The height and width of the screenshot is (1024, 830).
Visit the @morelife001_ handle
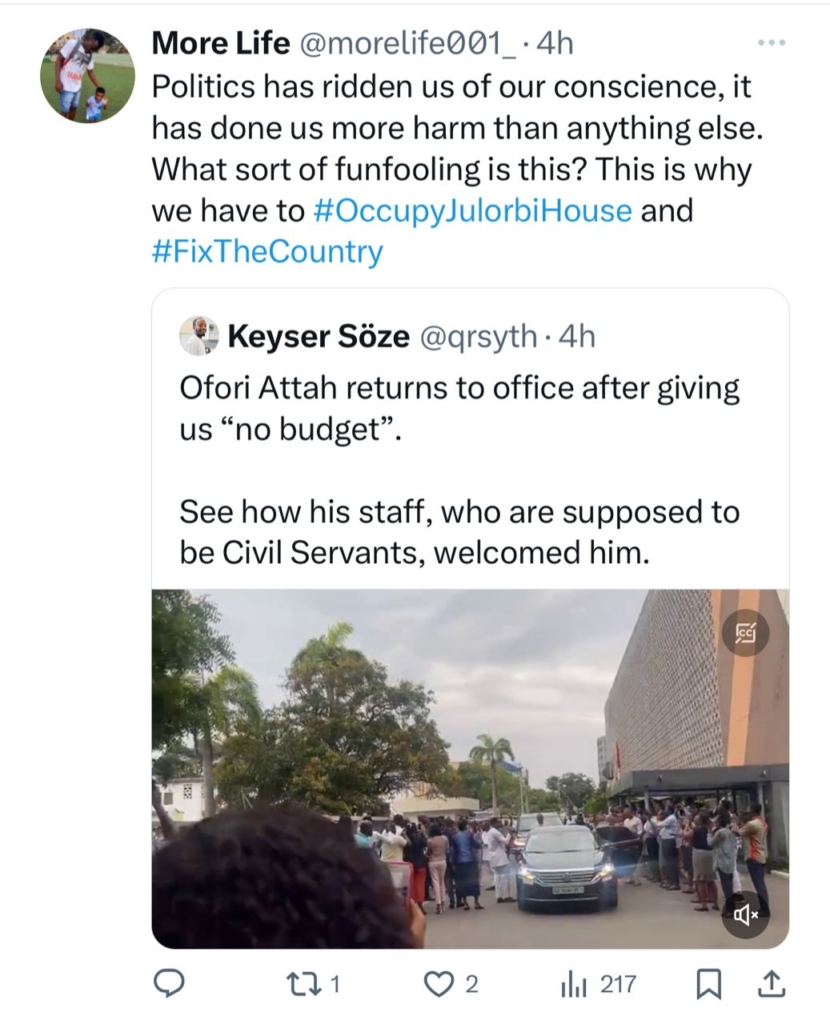tap(406, 44)
